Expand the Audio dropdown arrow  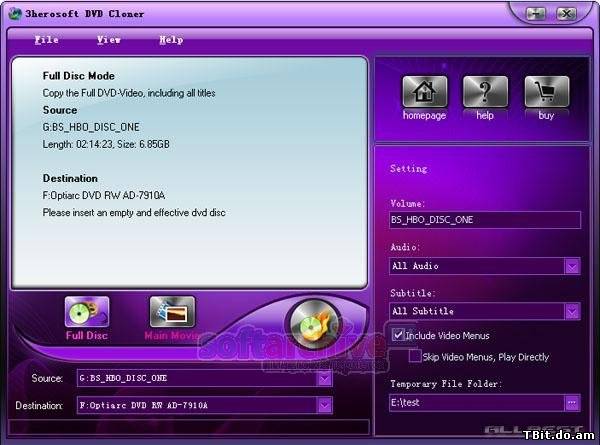click(572, 266)
